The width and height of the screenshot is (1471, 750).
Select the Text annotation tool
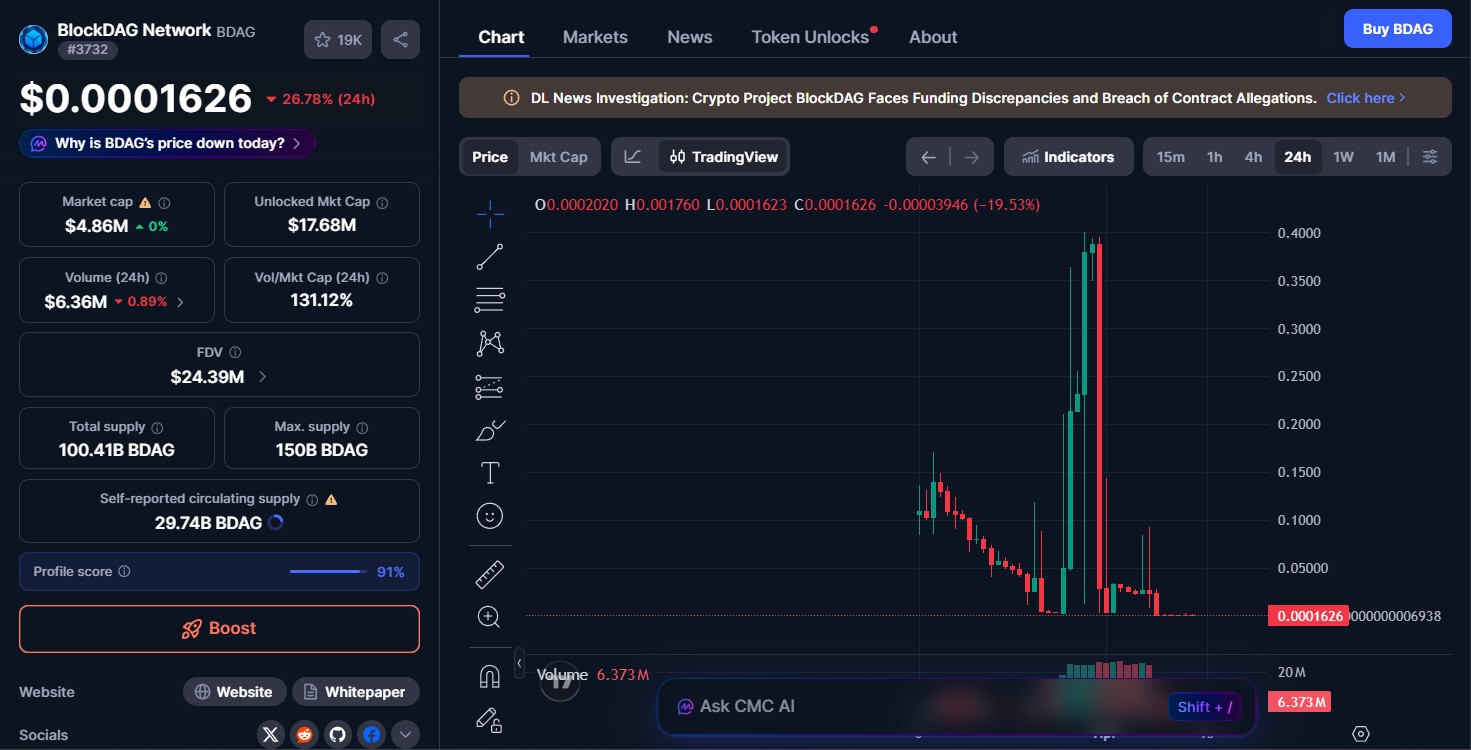pos(489,472)
